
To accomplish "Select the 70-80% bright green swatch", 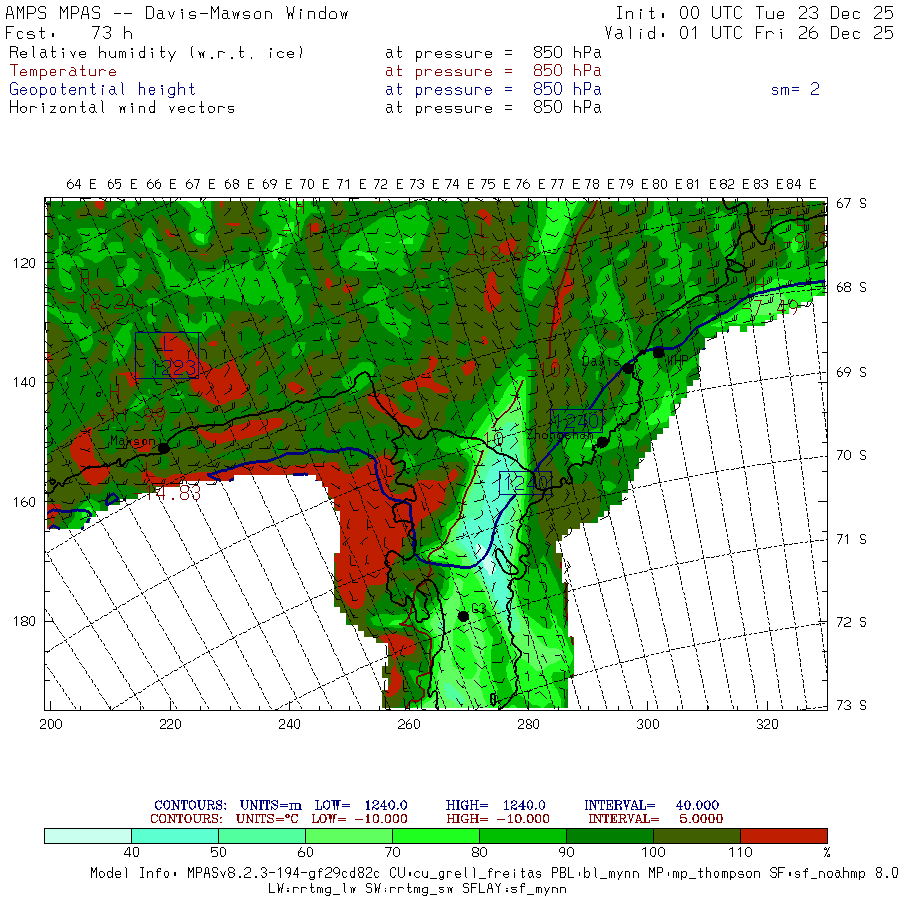I will coord(436,835).
